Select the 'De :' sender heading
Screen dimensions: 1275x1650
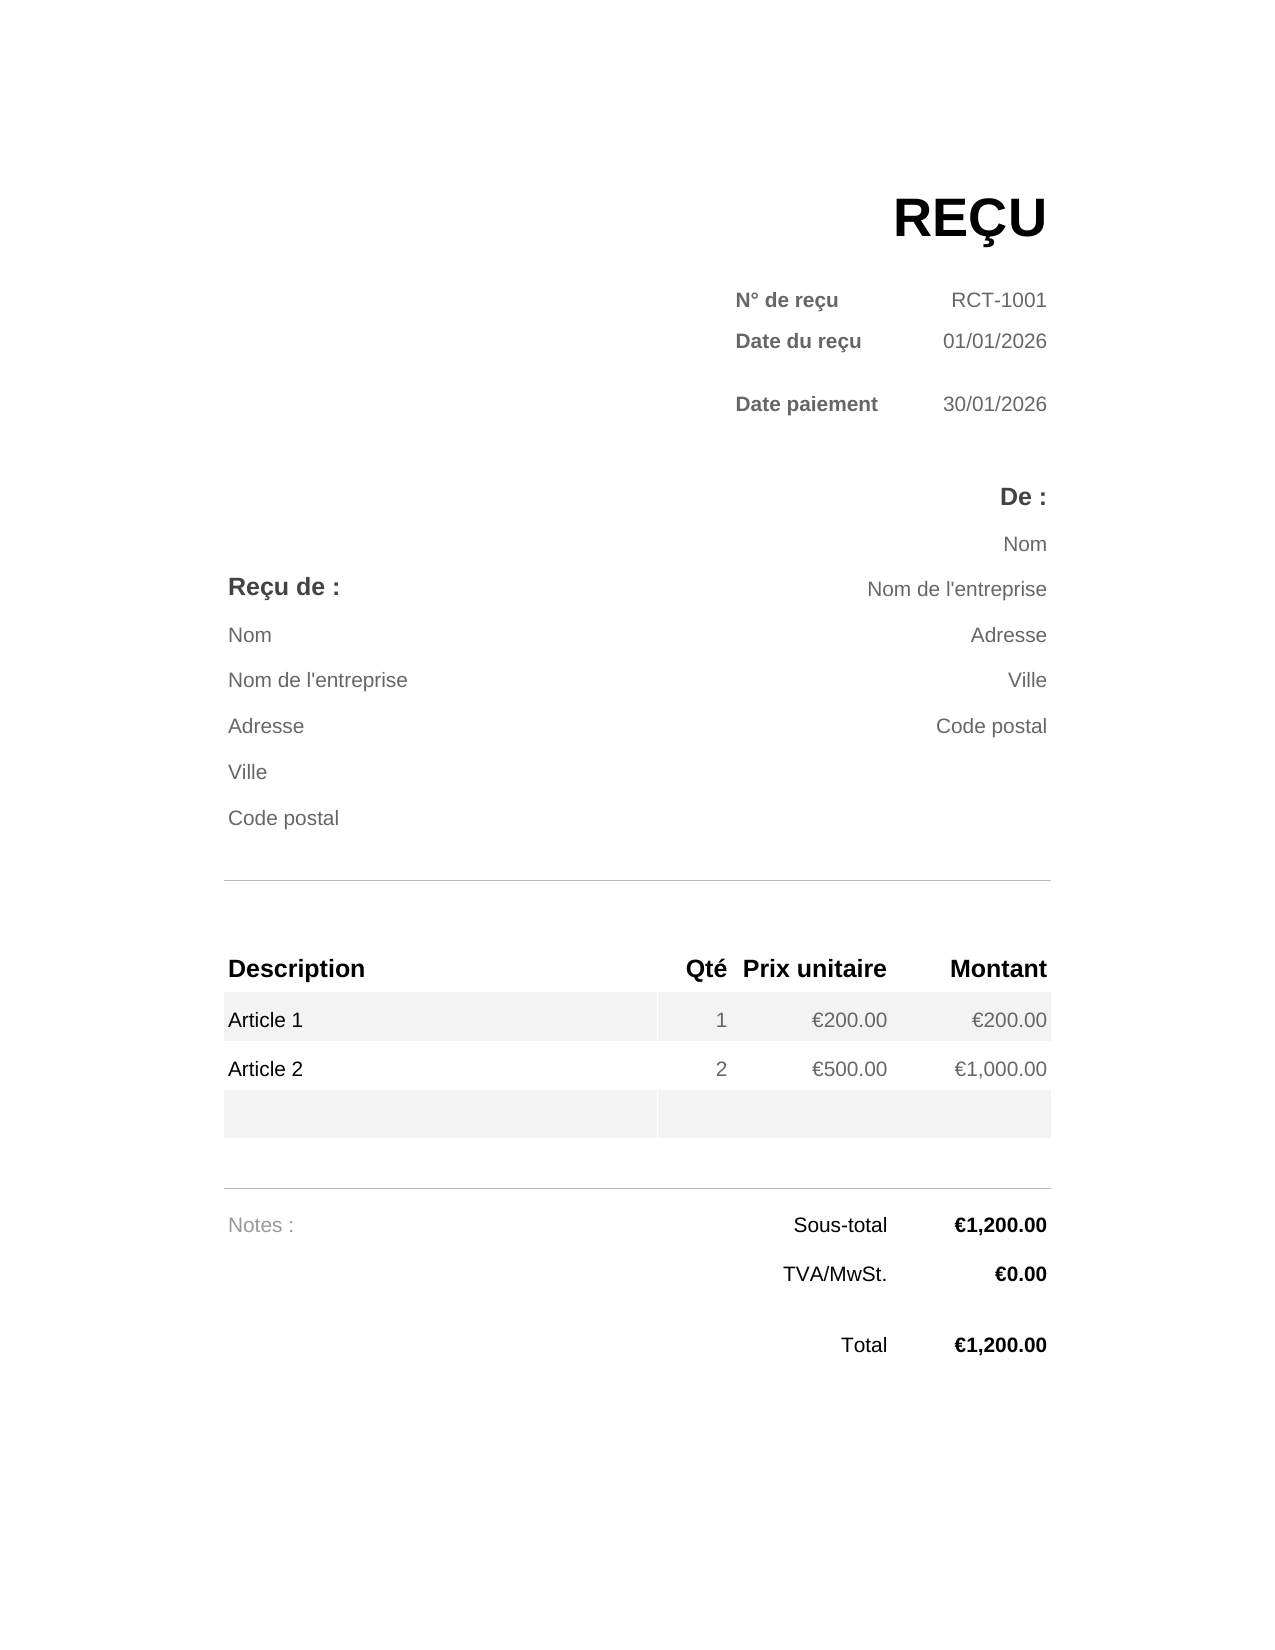pos(1023,497)
